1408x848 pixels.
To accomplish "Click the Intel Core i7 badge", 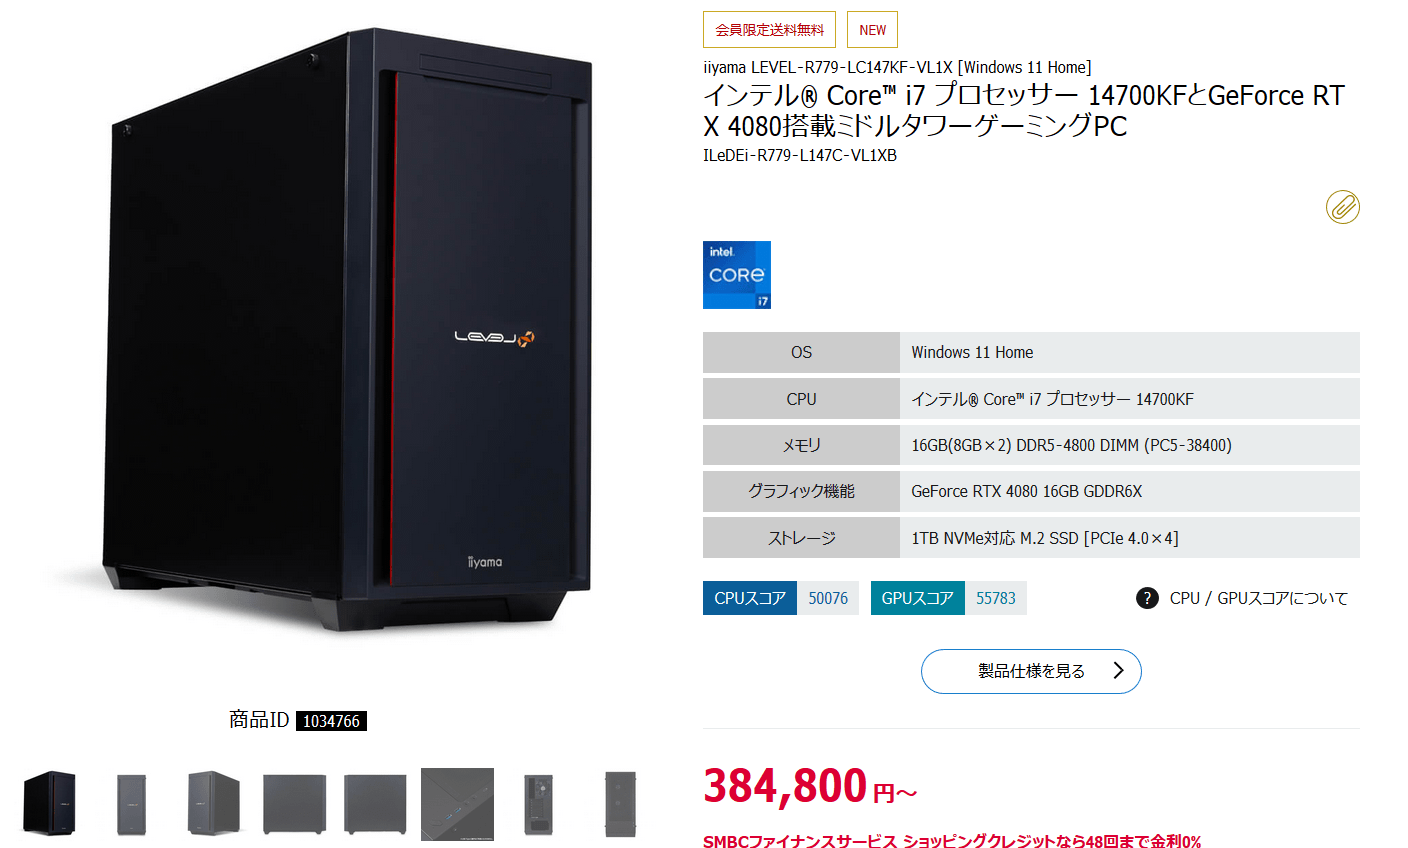I will point(737,275).
